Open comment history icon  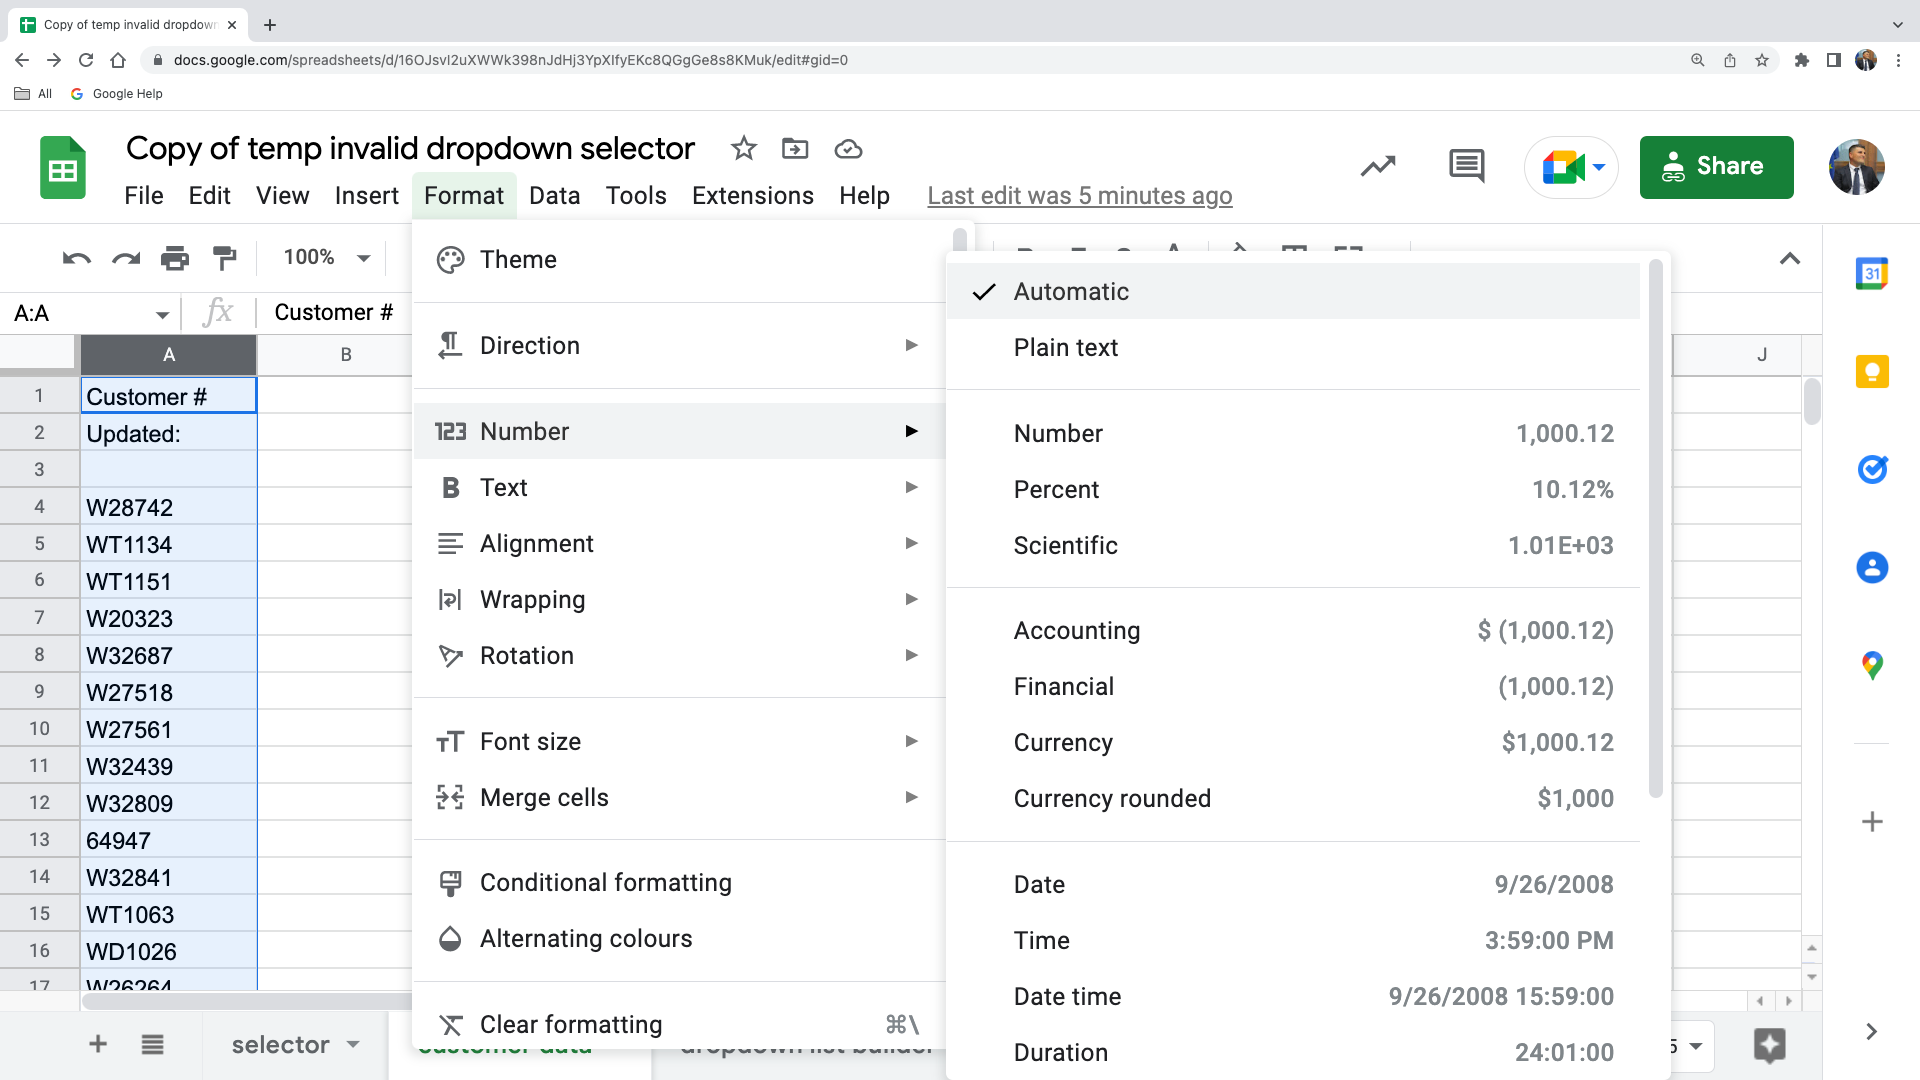(x=1466, y=166)
